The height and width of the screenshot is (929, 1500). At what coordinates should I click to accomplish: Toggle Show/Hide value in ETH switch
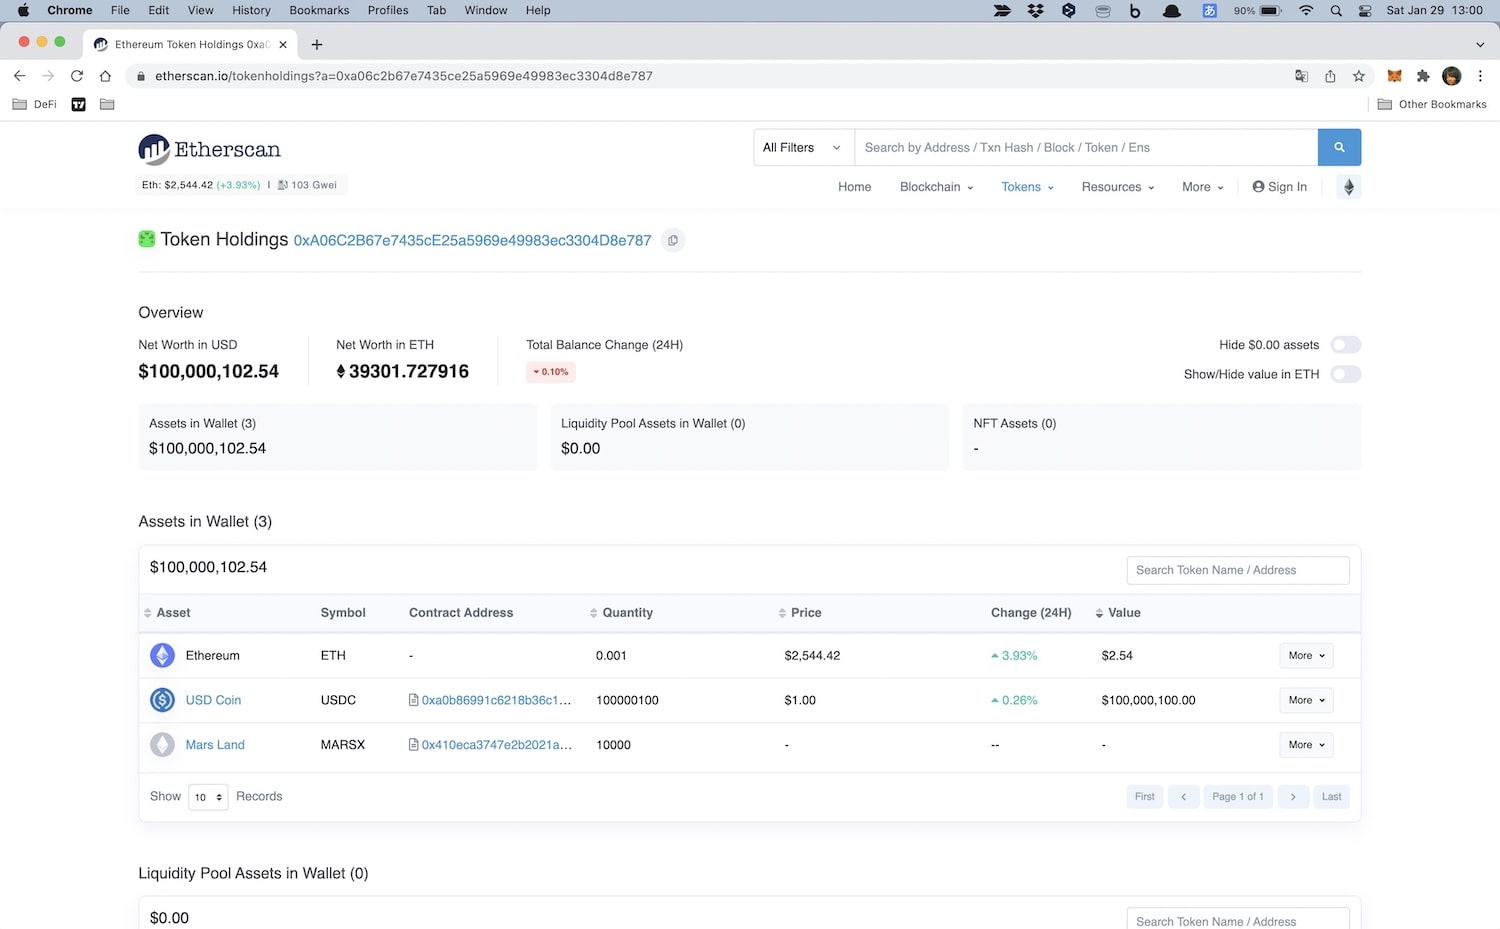click(1345, 374)
